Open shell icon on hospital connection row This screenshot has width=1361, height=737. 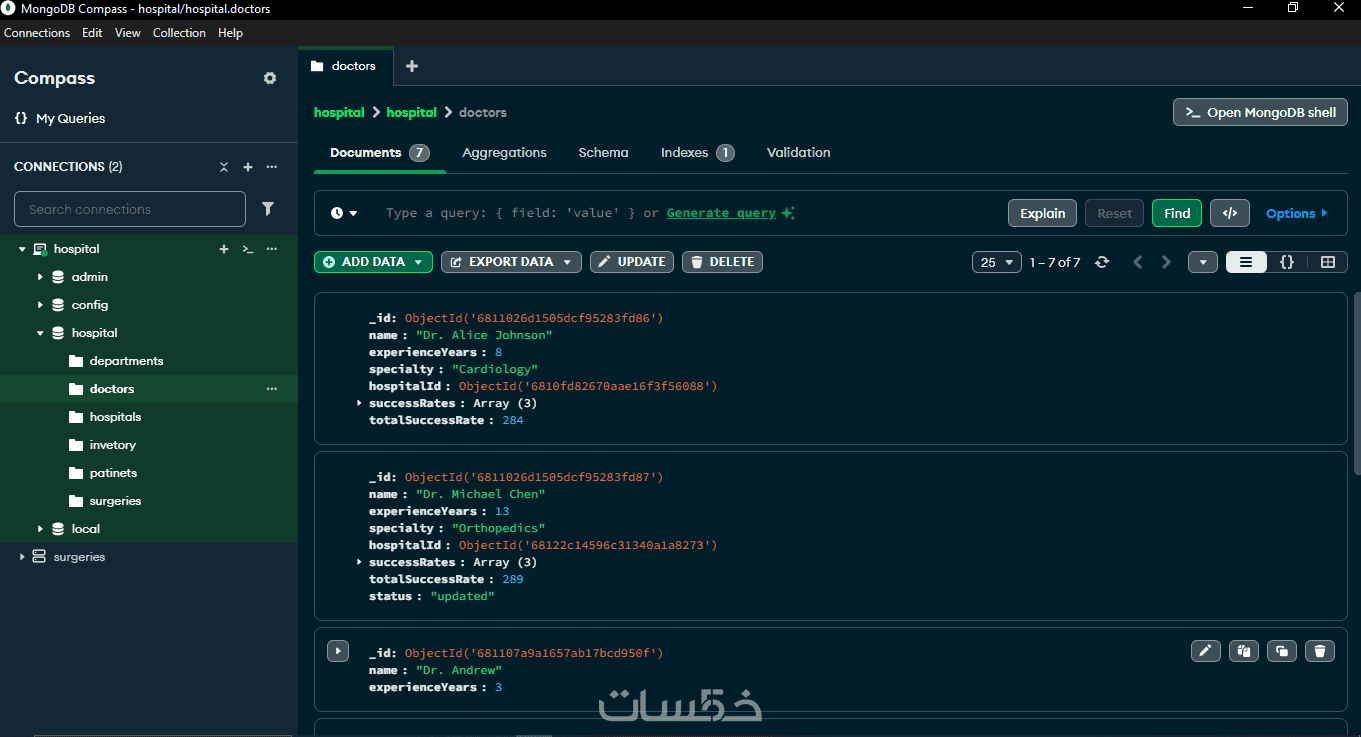[248, 249]
